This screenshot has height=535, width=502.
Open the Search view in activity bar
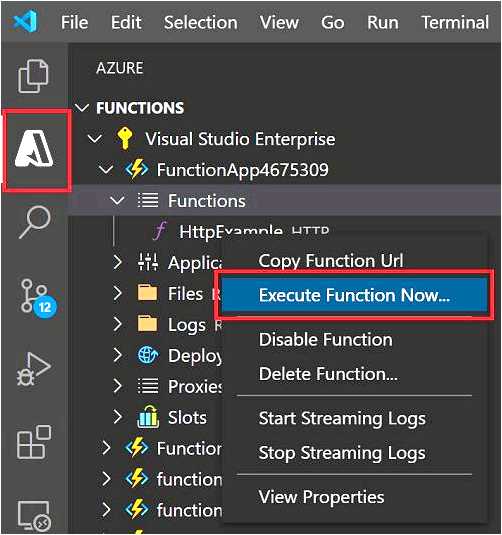34,223
